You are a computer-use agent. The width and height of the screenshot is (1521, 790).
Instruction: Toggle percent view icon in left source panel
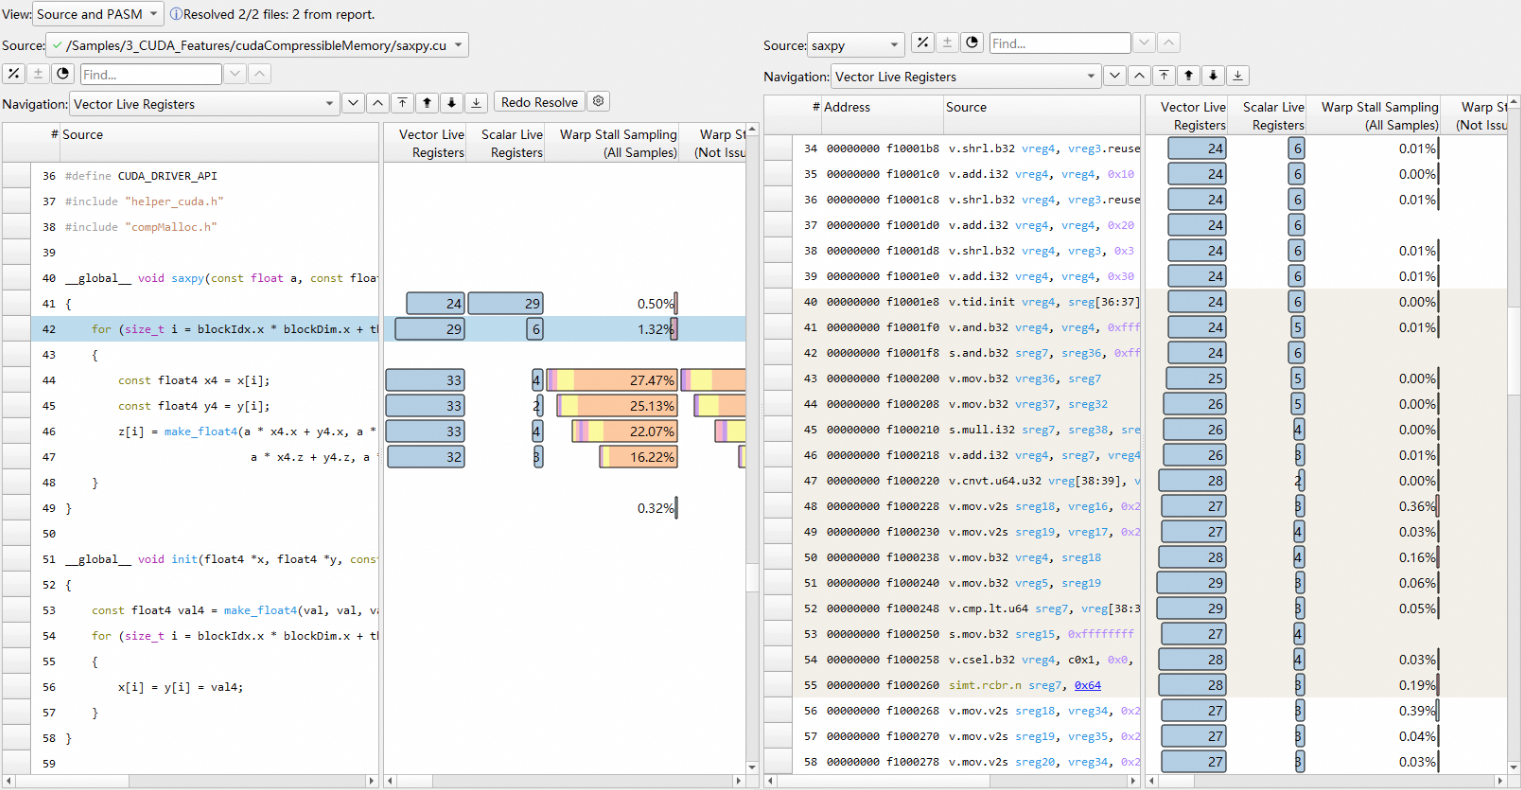coord(14,74)
